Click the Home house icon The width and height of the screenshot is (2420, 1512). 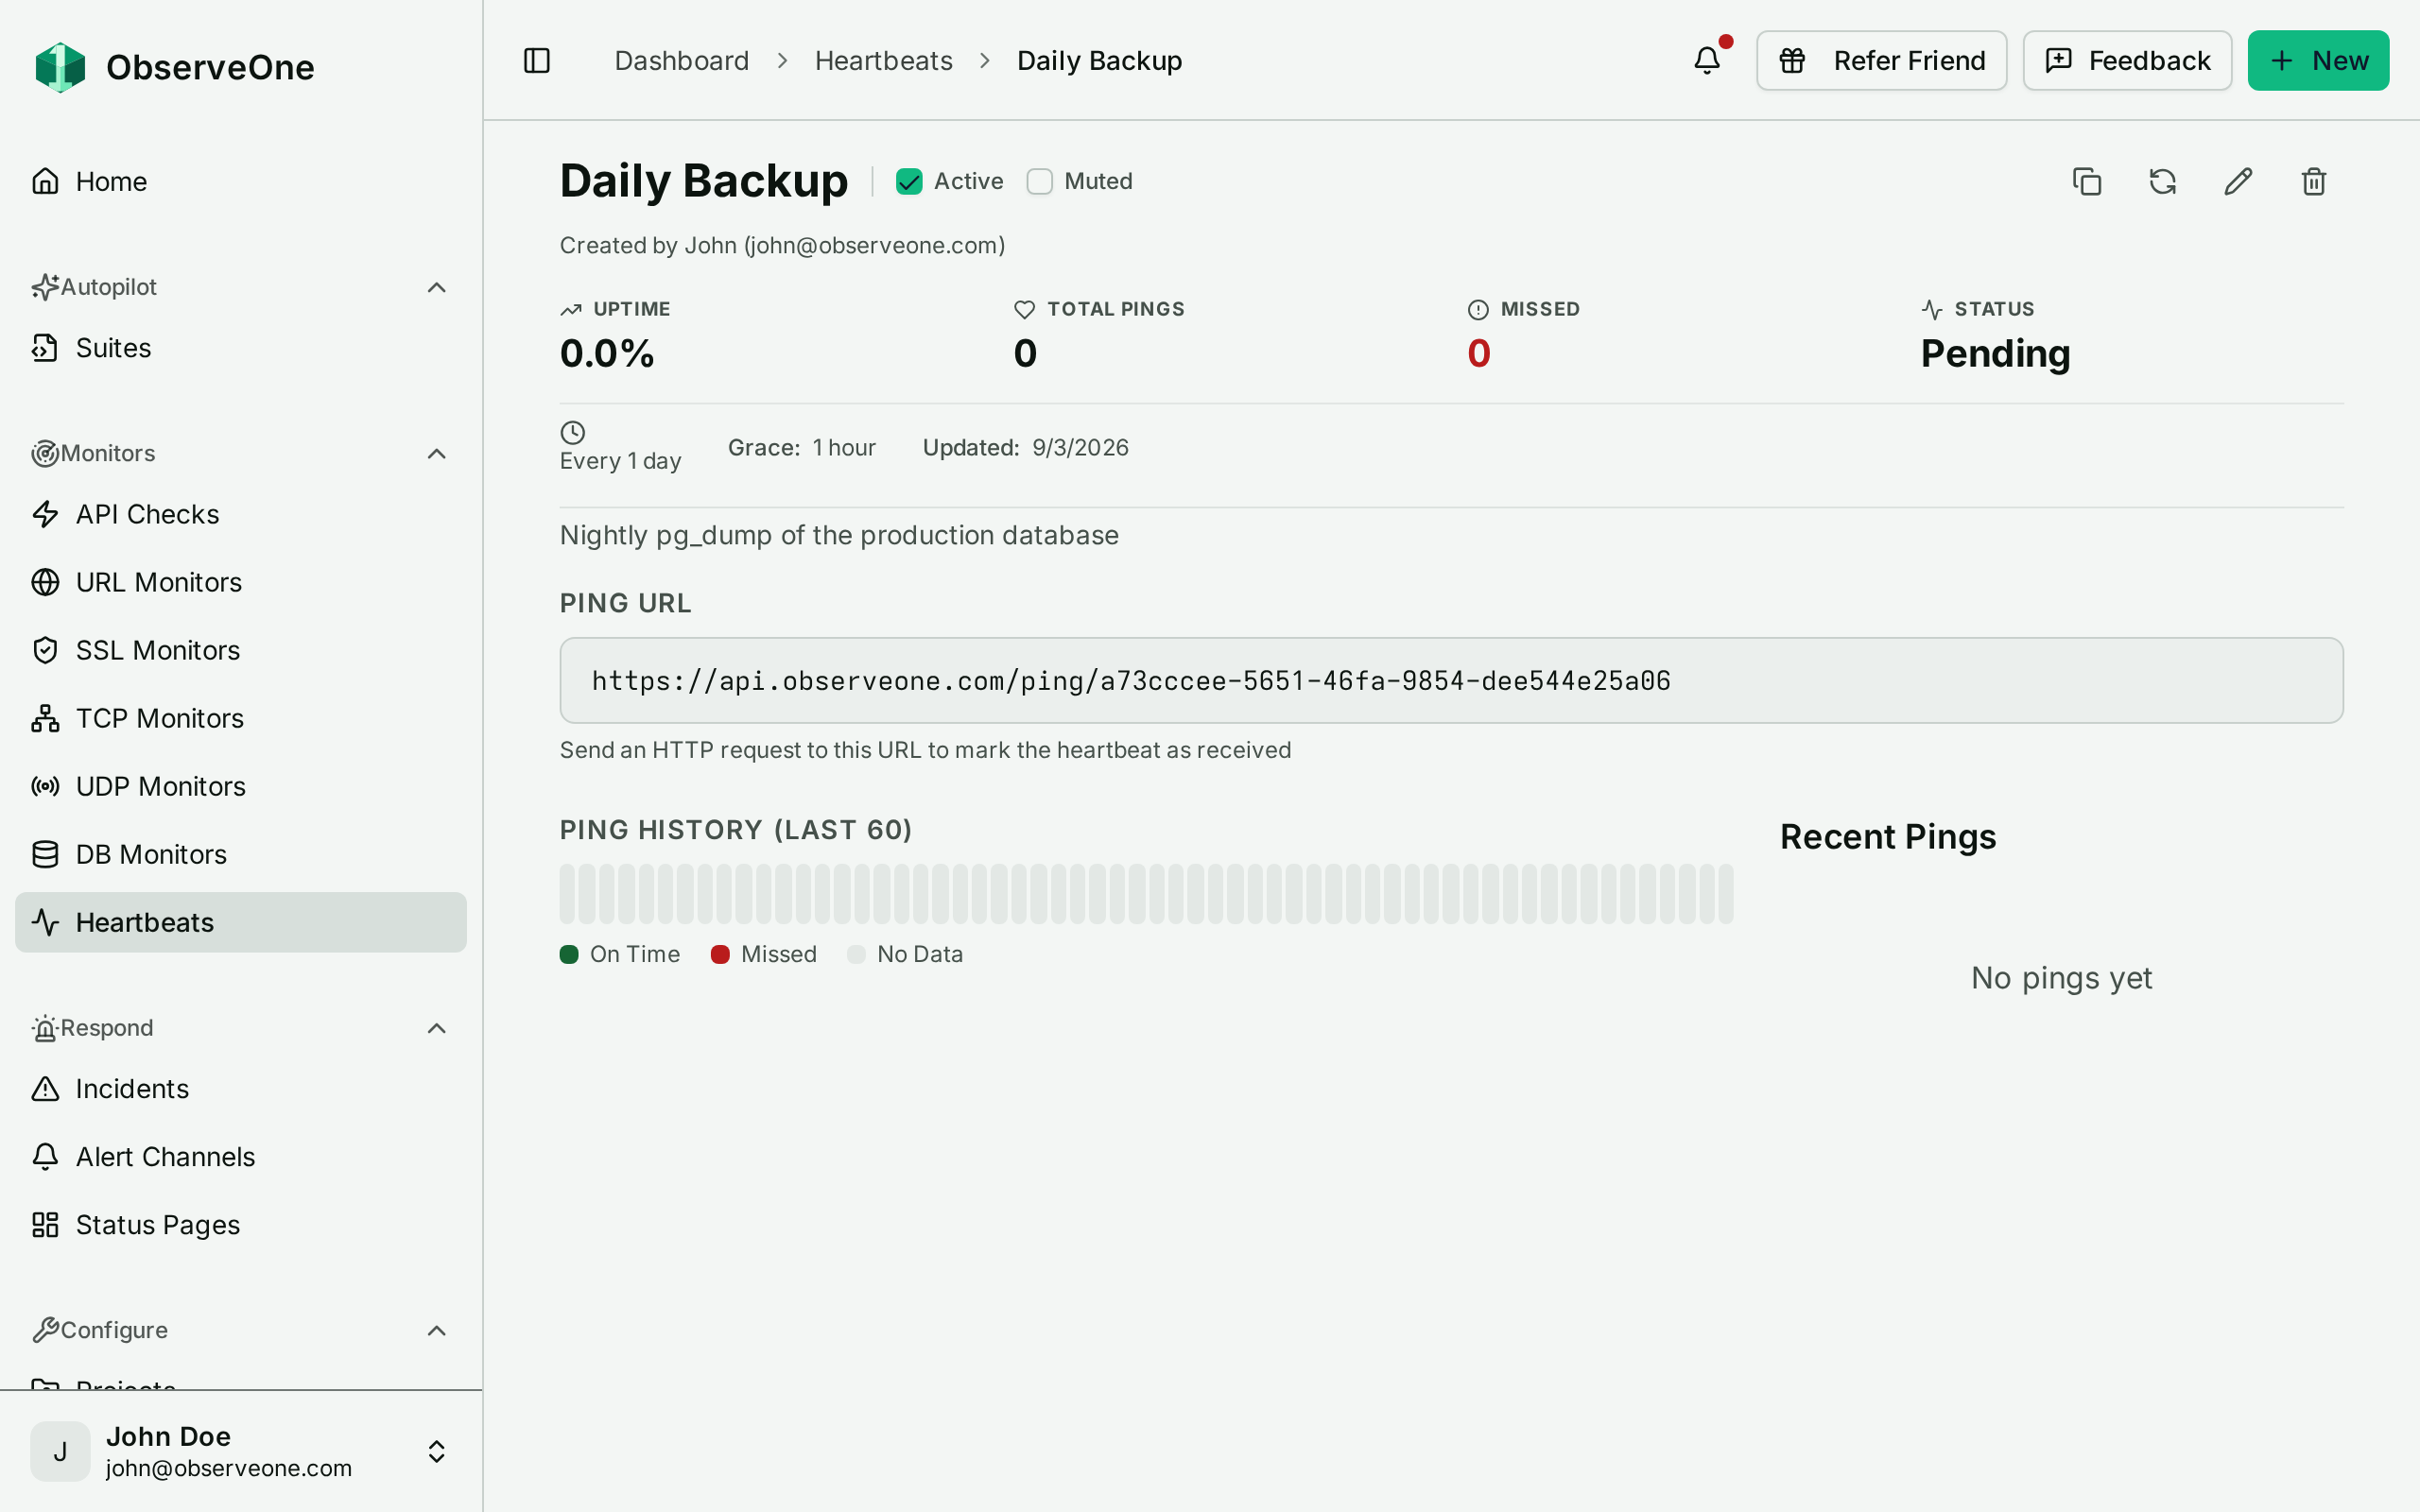pyautogui.click(x=45, y=181)
